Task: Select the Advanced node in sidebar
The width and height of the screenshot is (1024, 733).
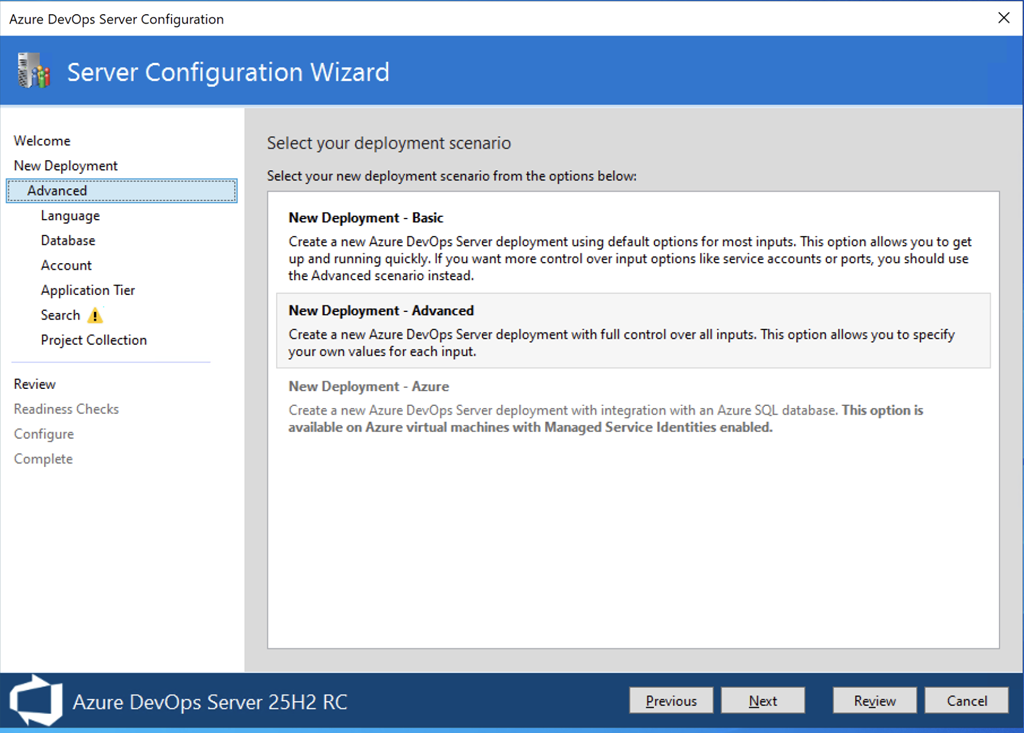Action: [x=57, y=191]
